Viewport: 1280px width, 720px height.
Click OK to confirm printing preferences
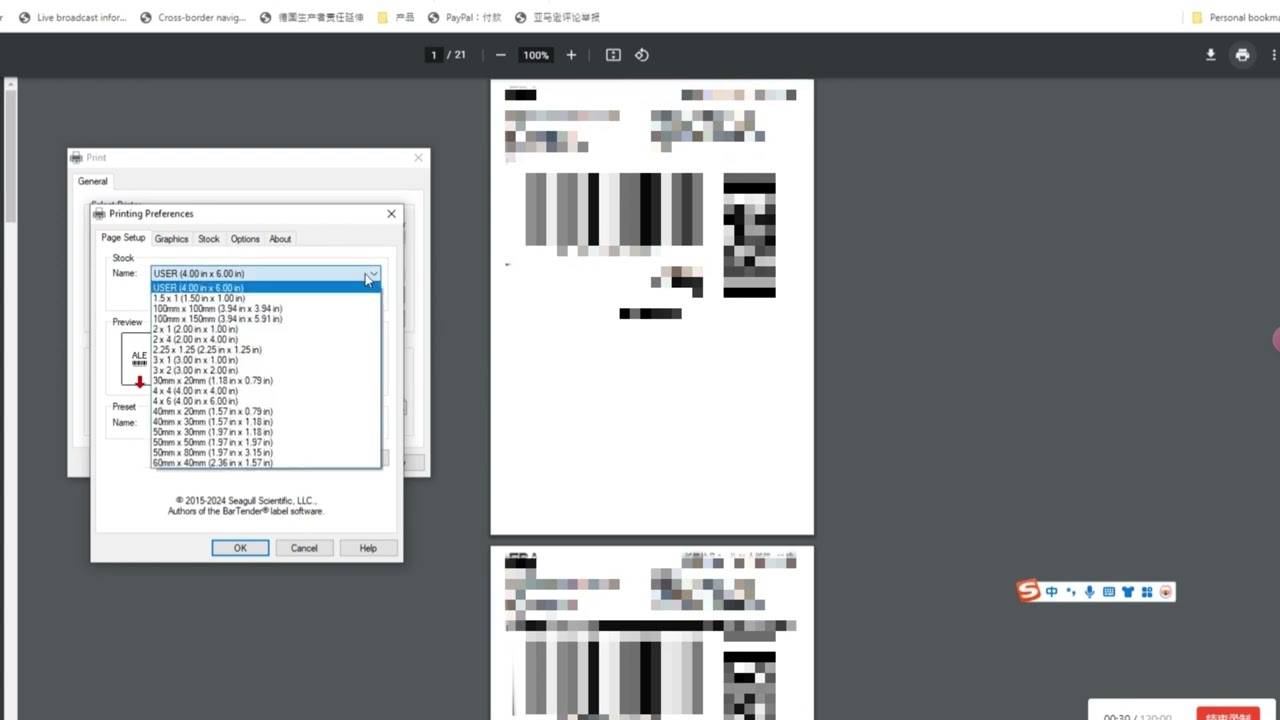[240, 547]
